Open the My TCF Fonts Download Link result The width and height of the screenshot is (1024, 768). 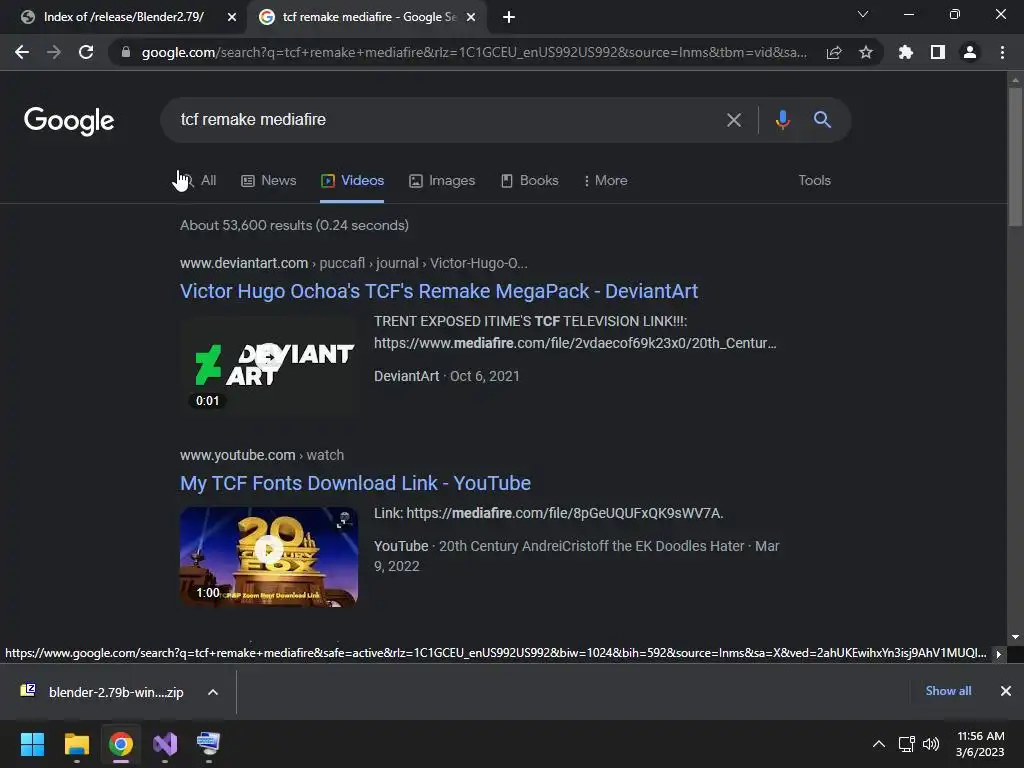(x=355, y=483)
